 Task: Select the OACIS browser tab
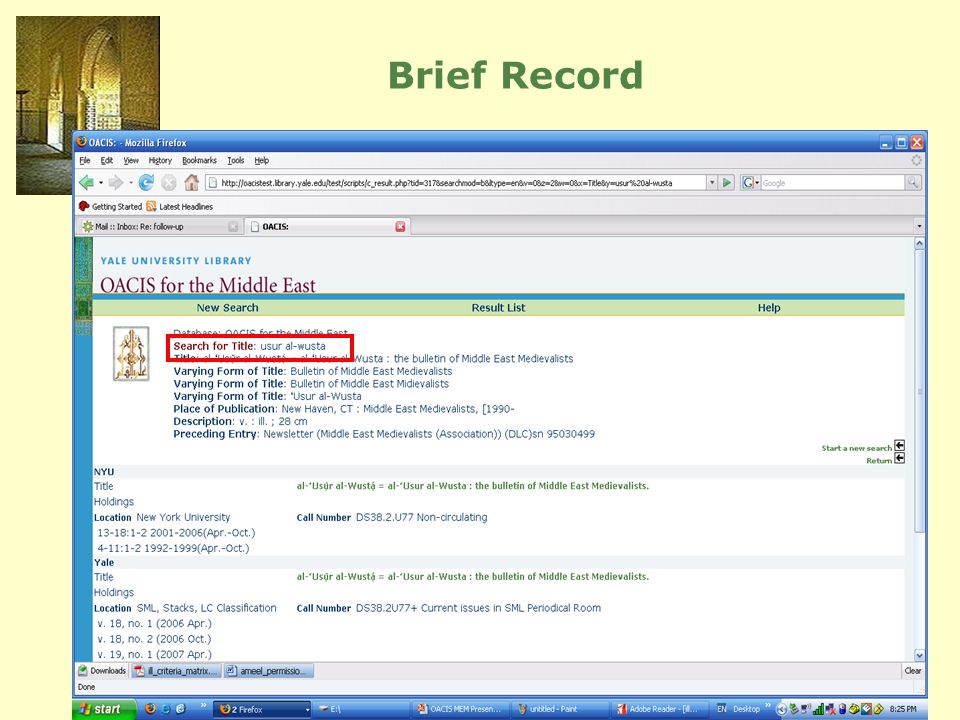point(326,227)
